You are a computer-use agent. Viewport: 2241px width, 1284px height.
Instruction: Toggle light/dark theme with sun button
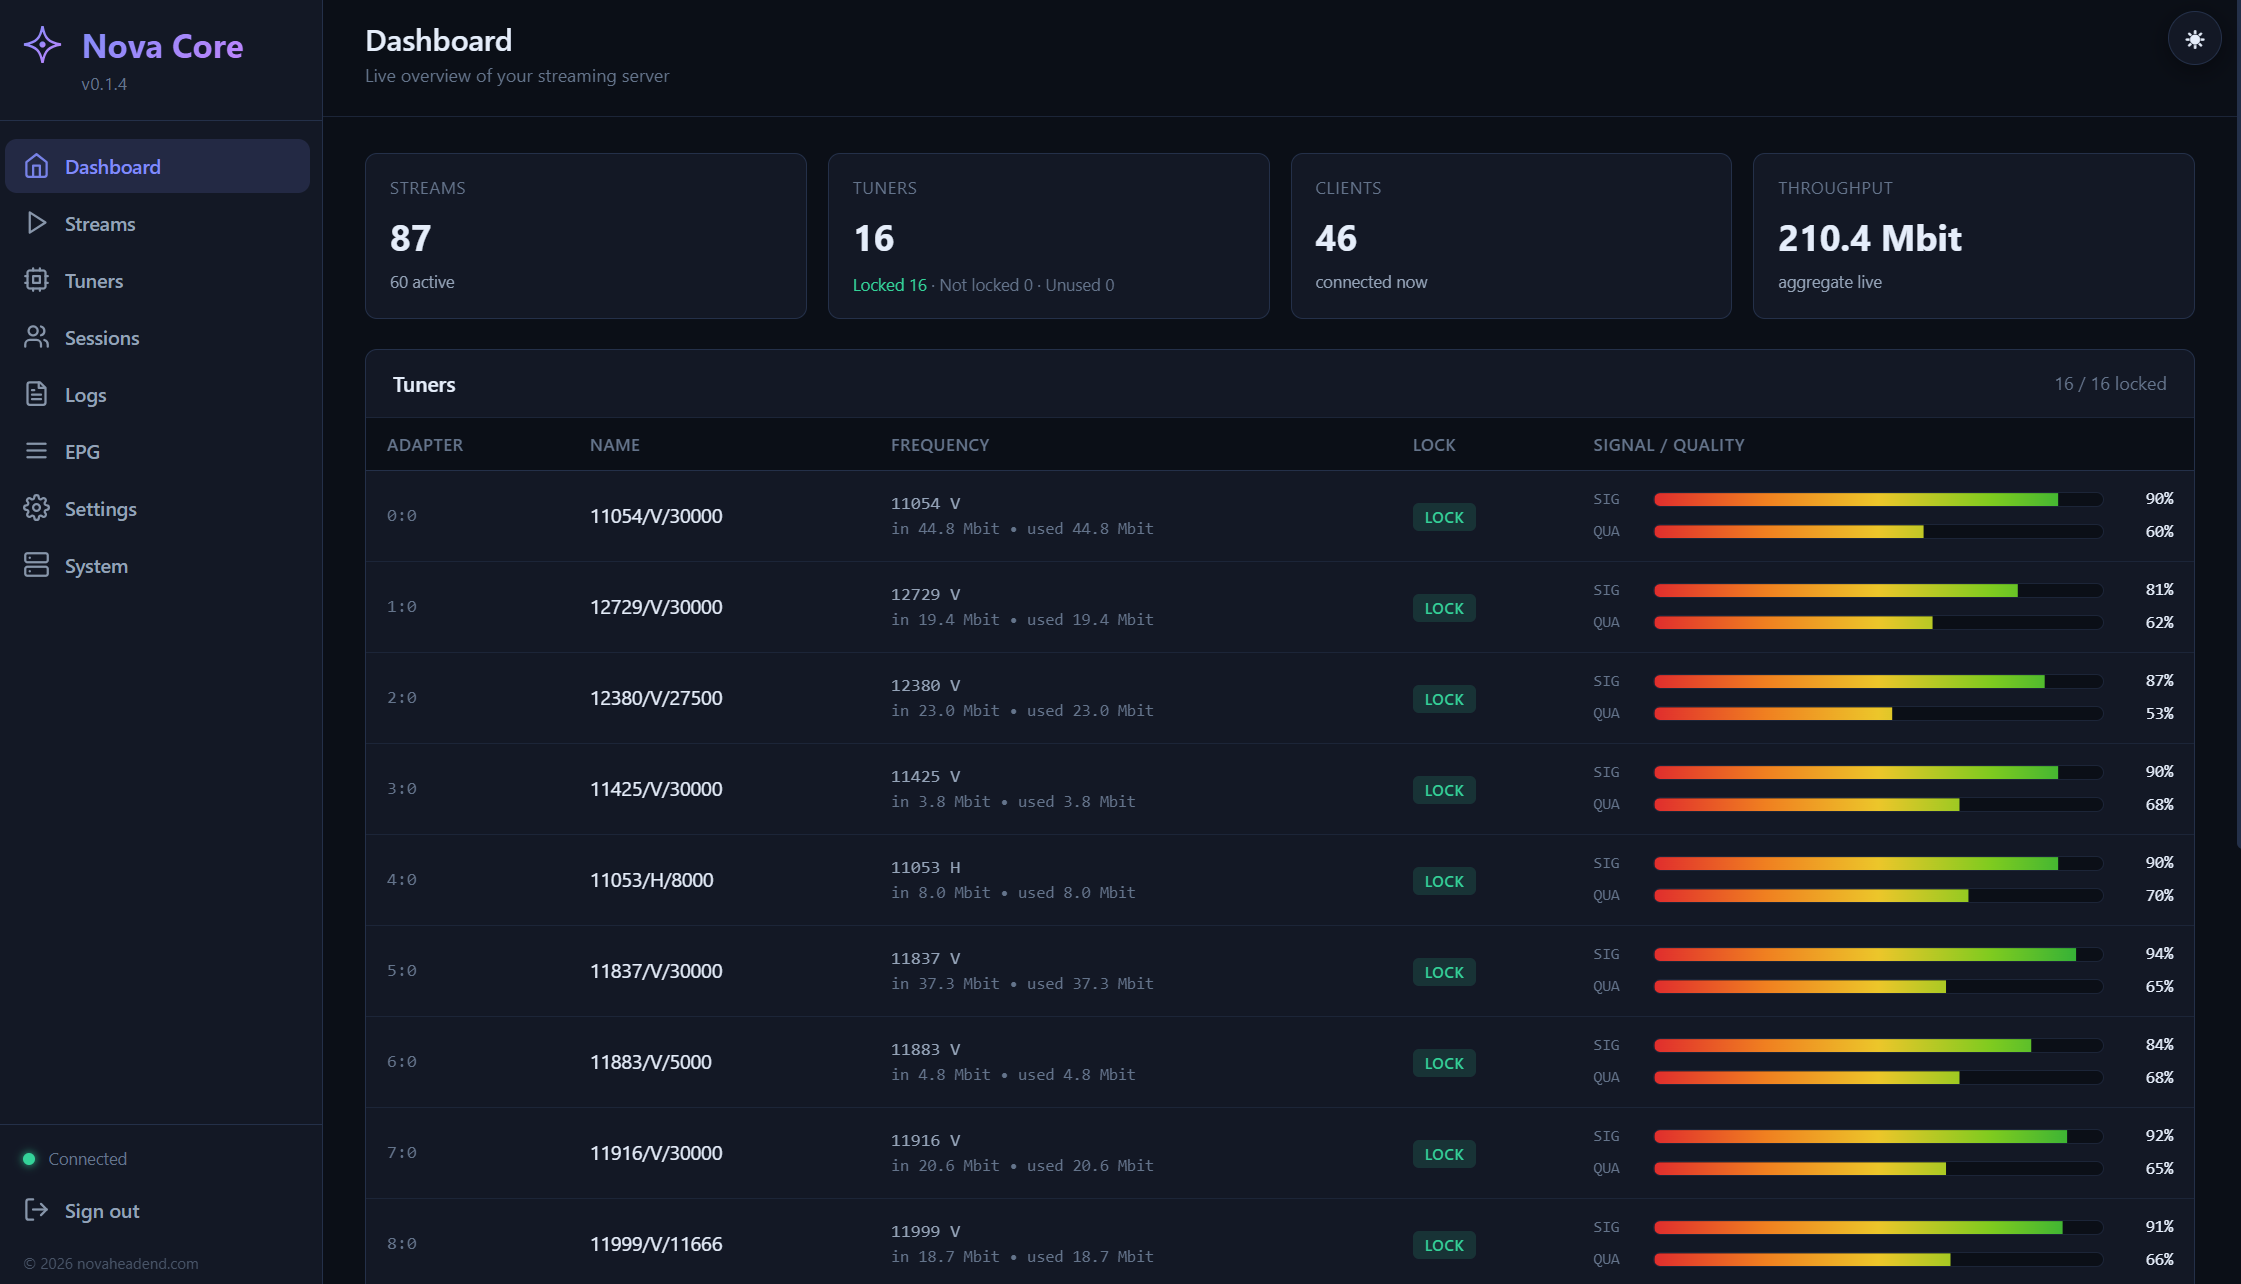click(x=2194, y=39)
